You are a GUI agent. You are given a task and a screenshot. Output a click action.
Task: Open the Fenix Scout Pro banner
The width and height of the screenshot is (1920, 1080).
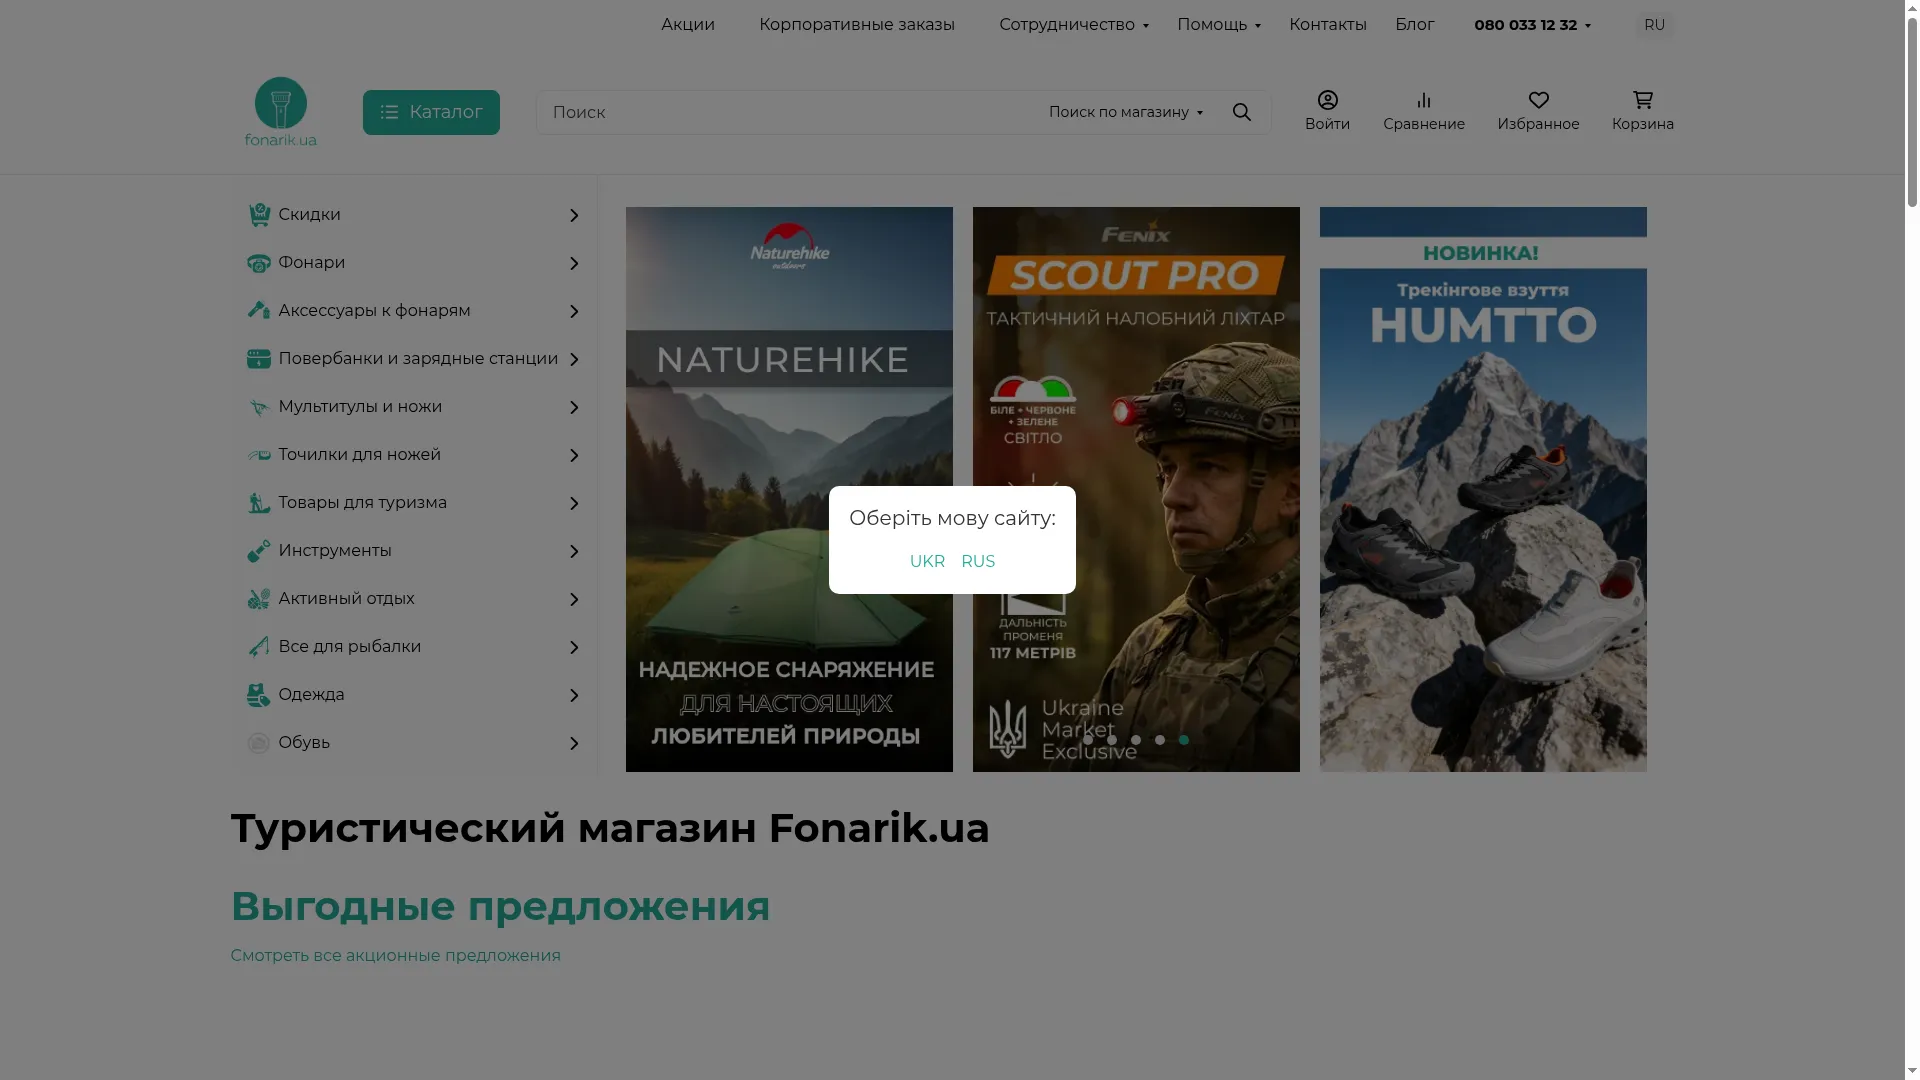tap(1136, 489)
